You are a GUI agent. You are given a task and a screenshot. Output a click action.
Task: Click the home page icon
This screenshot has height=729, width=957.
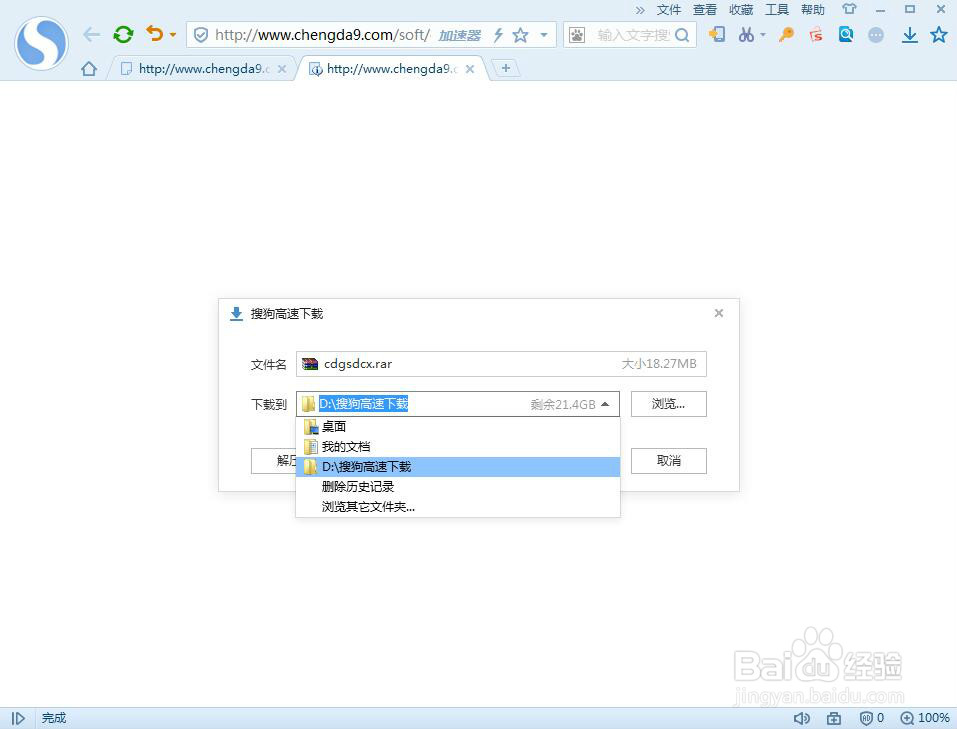point(89,68)
